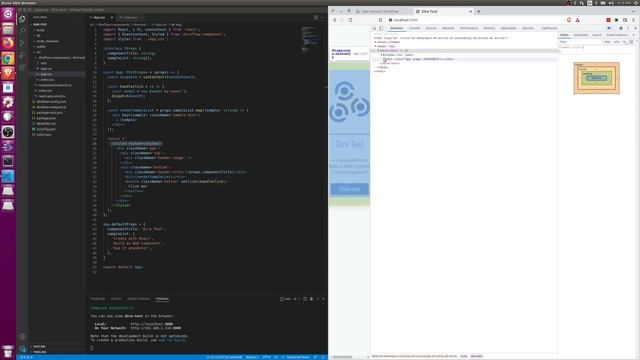This screenshot has width=640, height=360.
Task: Open the PROBLEMS tab in VS Code panel
Action: [98, 299]
